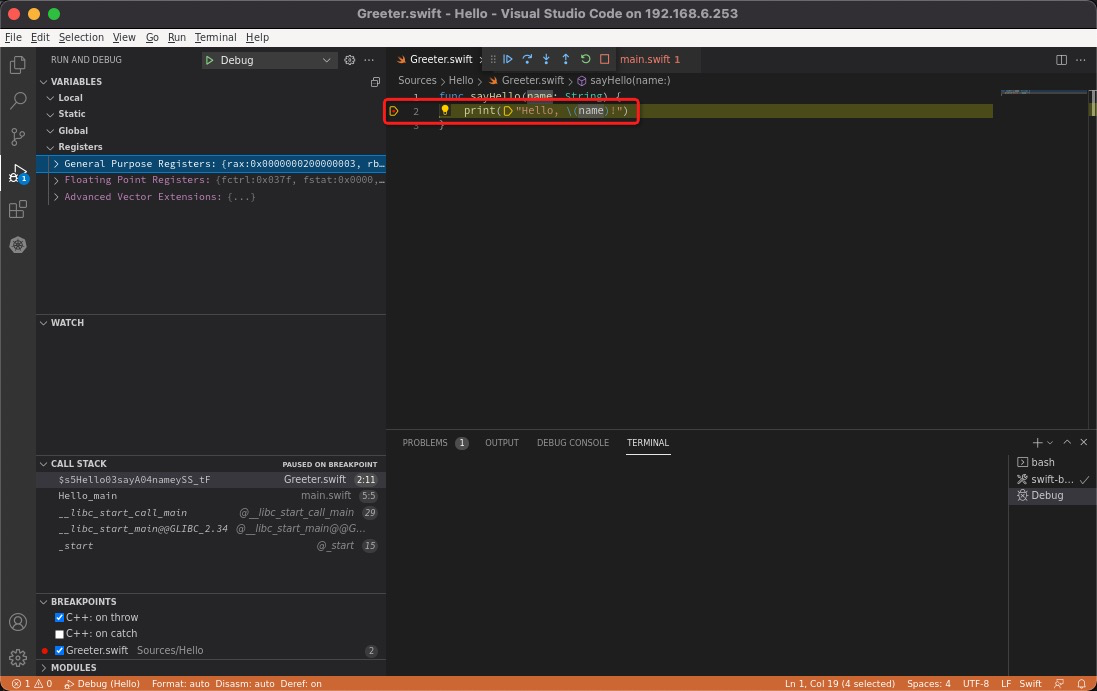This screenshot has width=1097, height=691.
Task: Maximize the panel size chevron
Action: tap(1067, 443)
